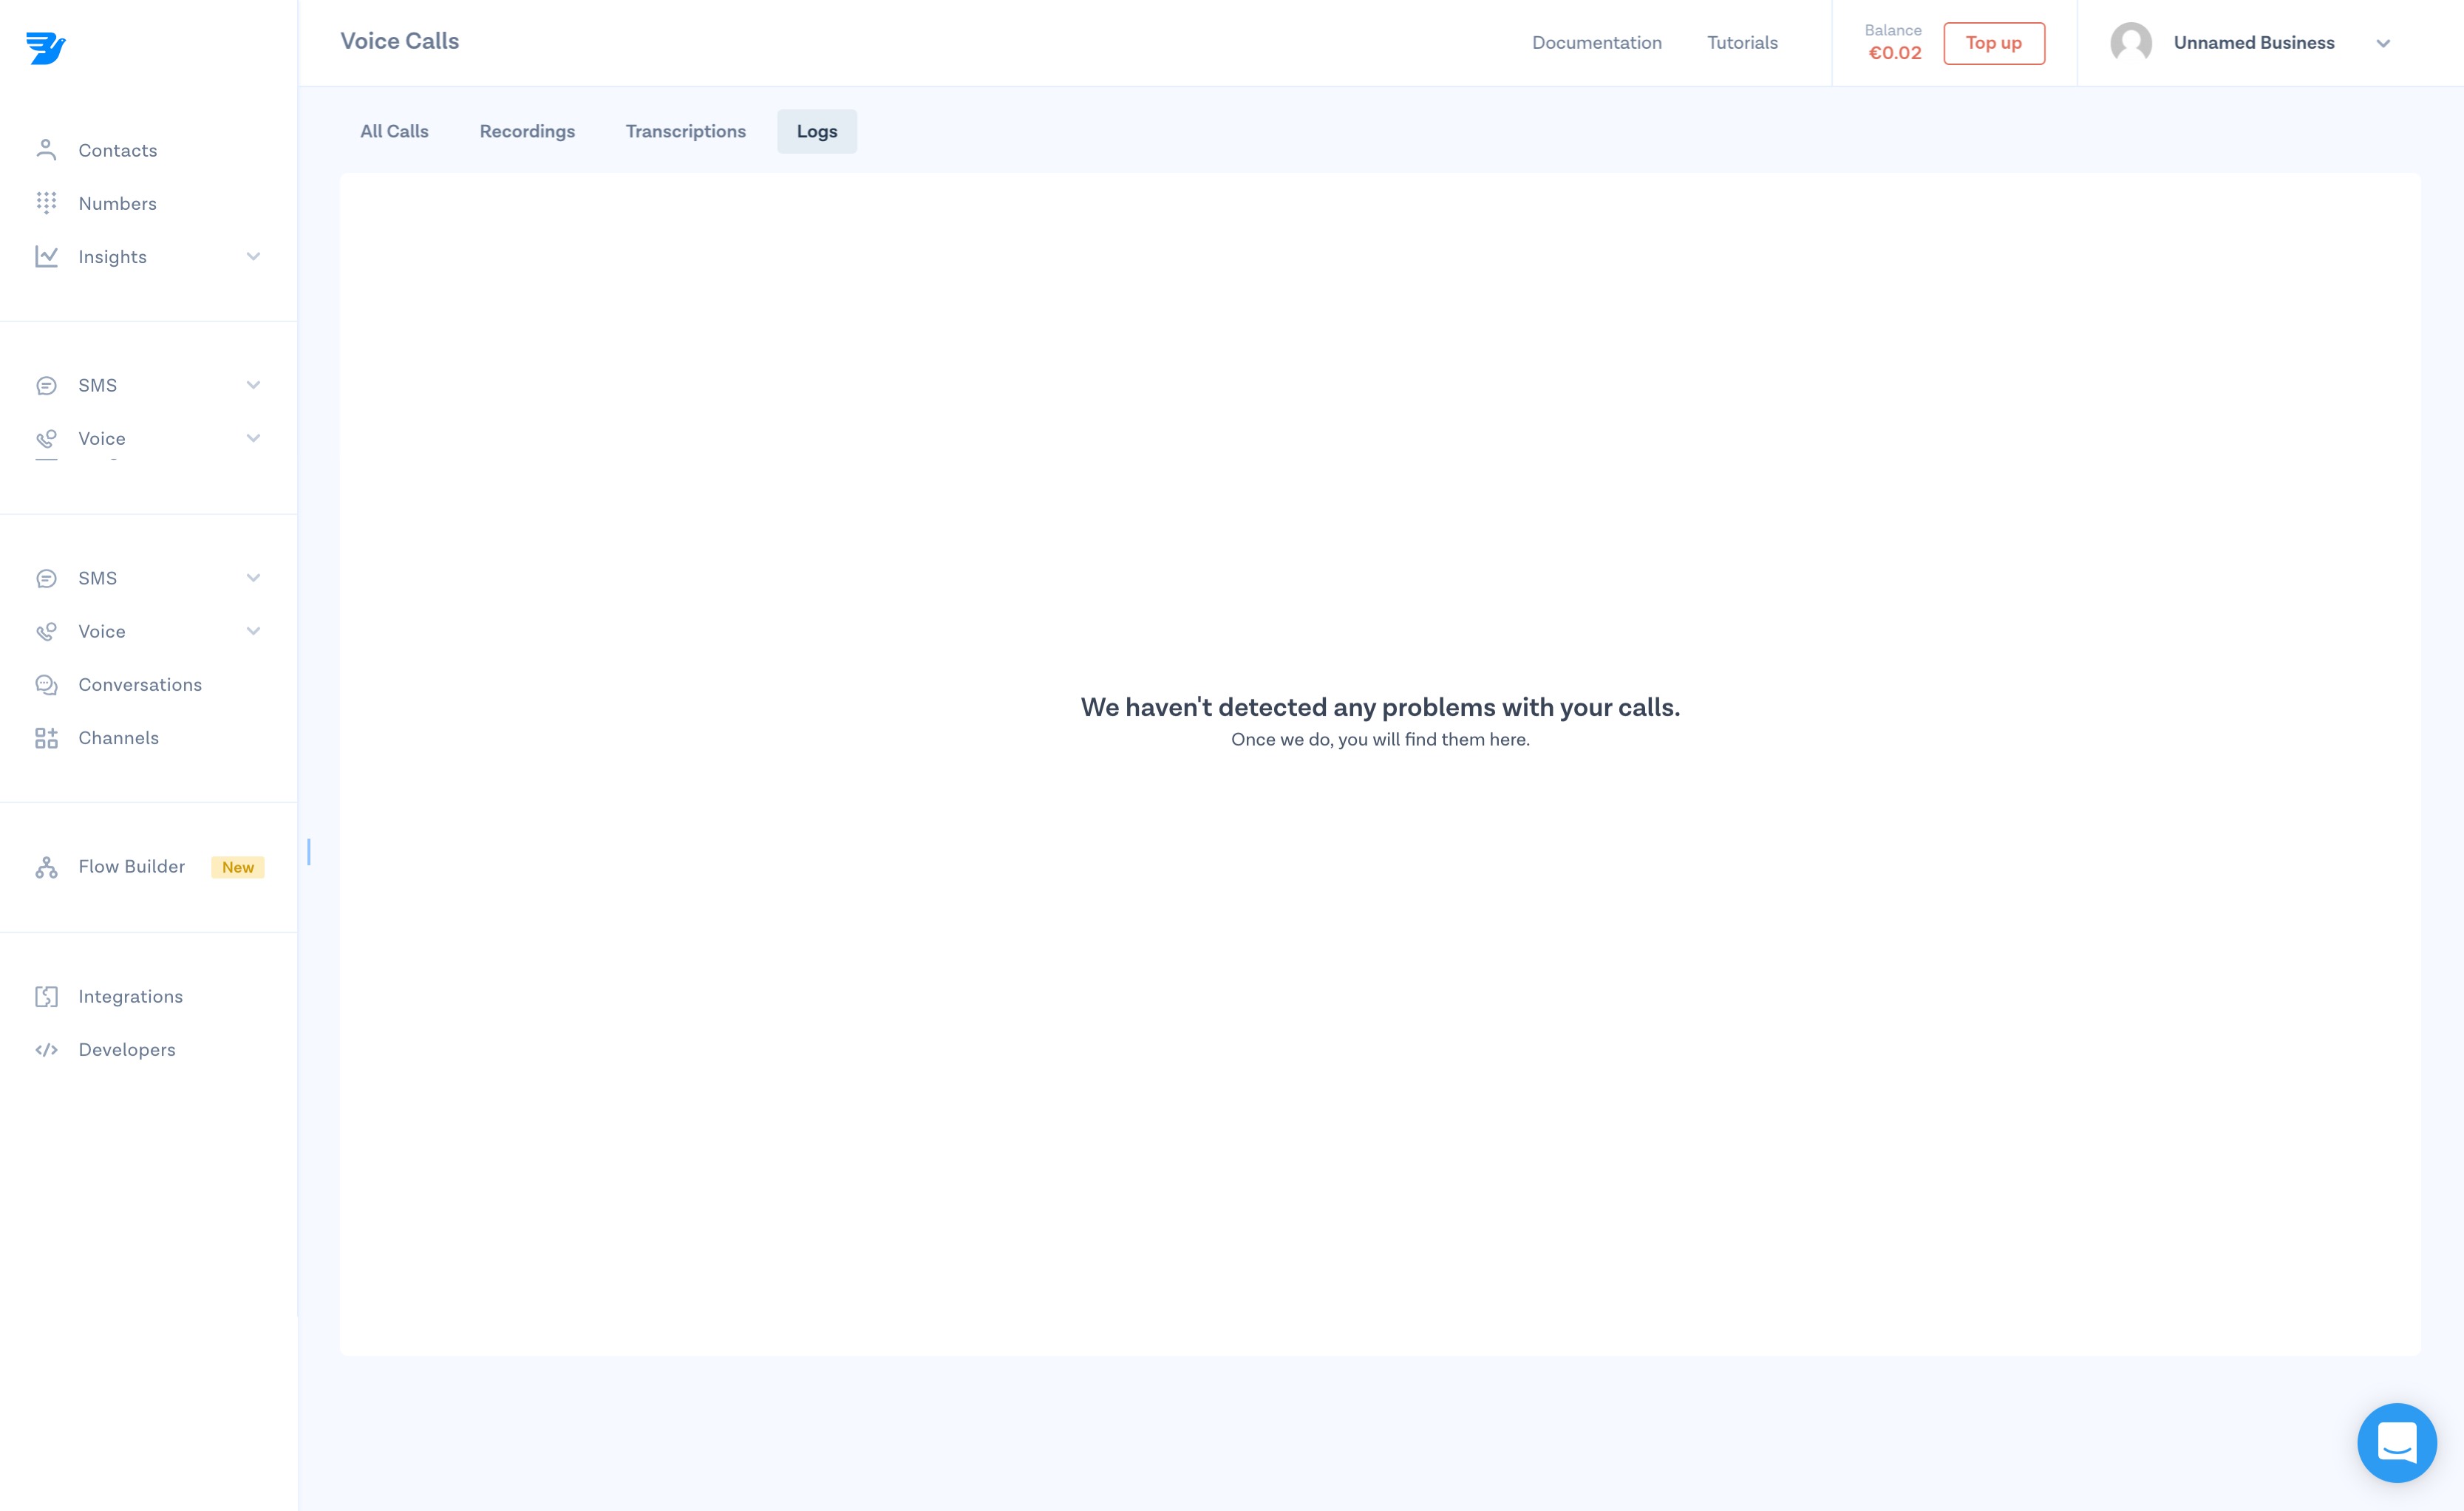Click the Voice phone icon in the group below Insights
This screenshot has width=2464, height=1511.
46,438
